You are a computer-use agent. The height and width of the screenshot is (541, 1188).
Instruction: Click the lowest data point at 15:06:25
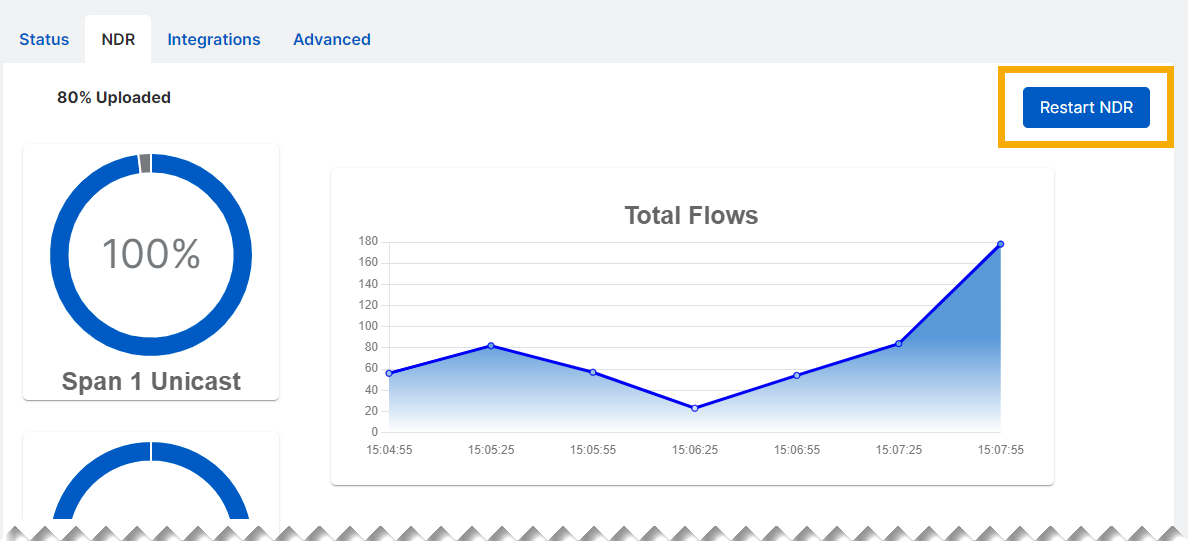(695, 408)
